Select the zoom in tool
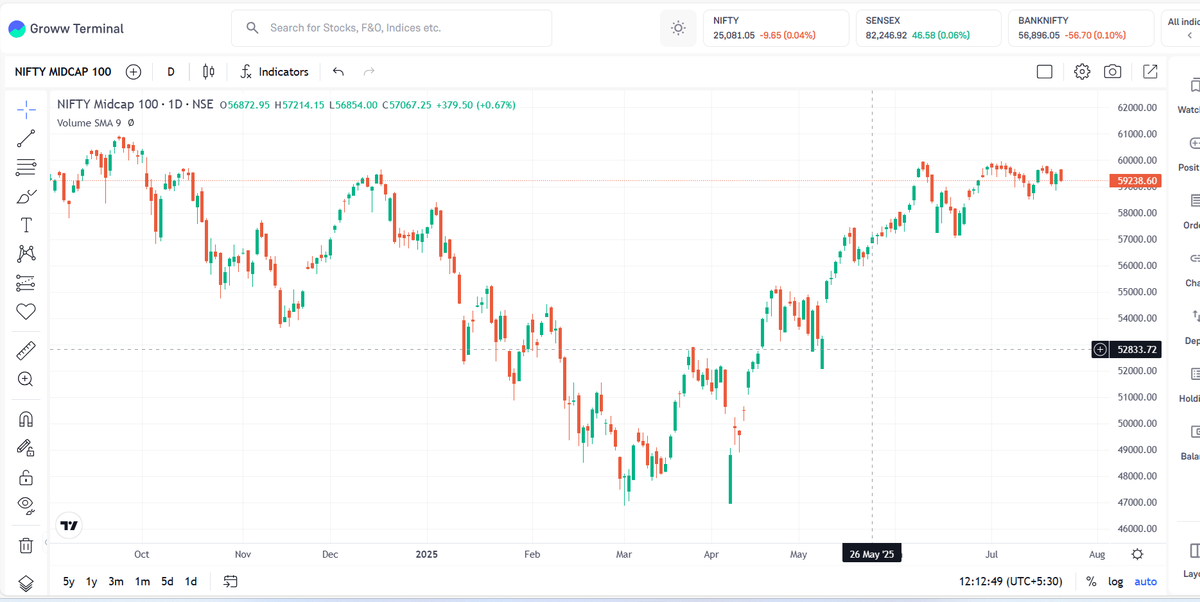The width and height of the screenshot is (1200, 602). [26, 379]
